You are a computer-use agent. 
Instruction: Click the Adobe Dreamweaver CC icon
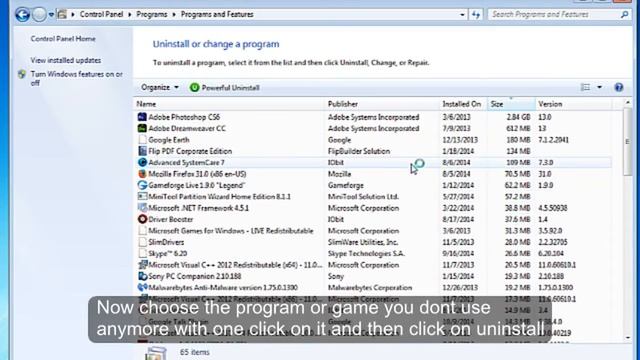pyautogui.click(x=142, y=128)
